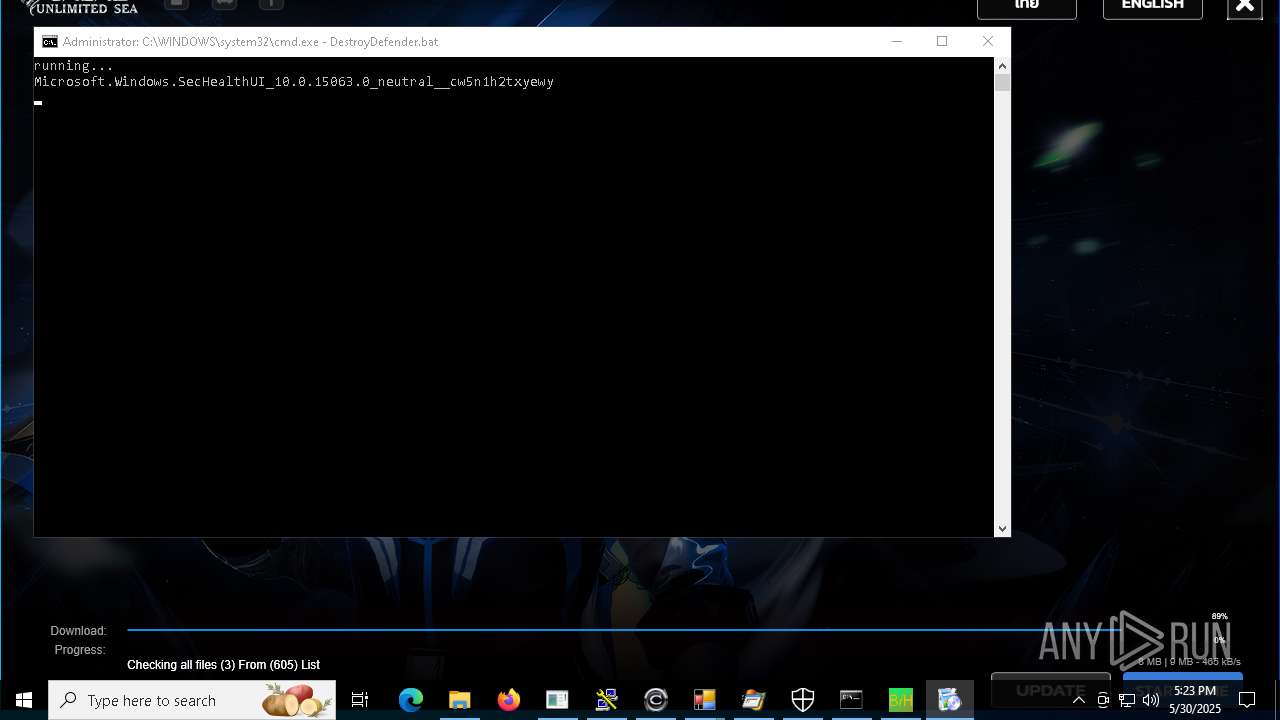Click the cmd vertical scrollbar thumb
1280x720 pixels.
click(1002, 83)
